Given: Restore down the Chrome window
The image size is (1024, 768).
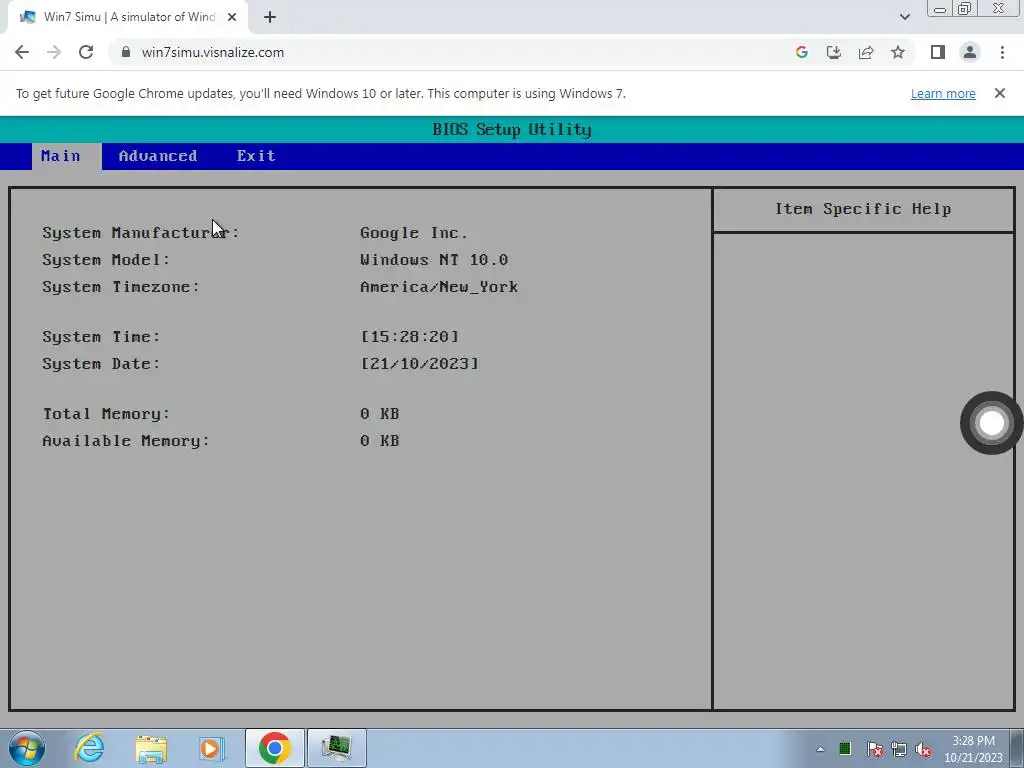Looking at the screenshot, I should coord(965,8).
